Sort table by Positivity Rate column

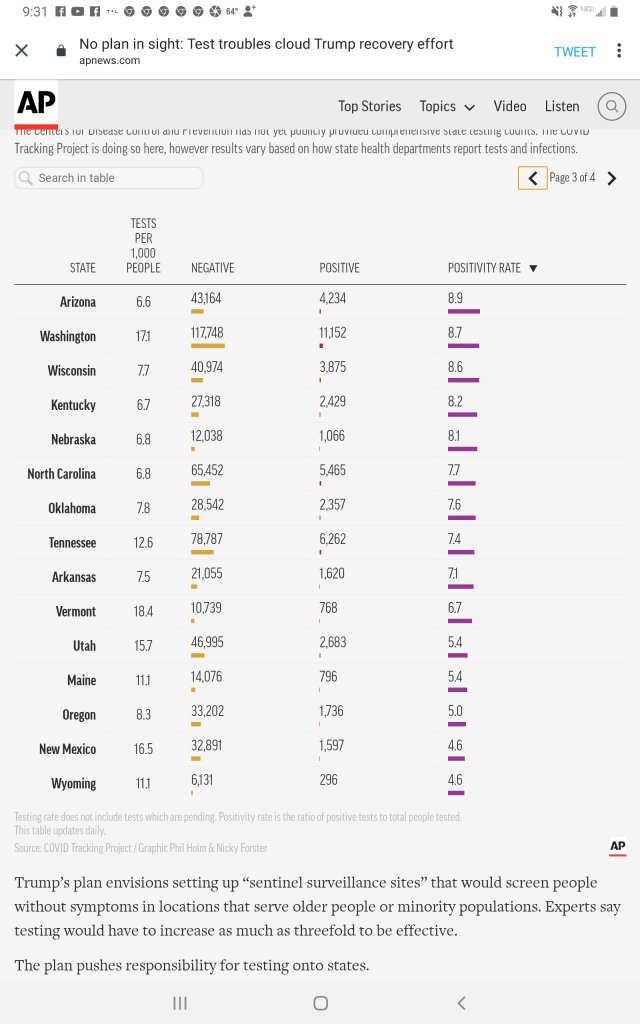tap(492, 268)
